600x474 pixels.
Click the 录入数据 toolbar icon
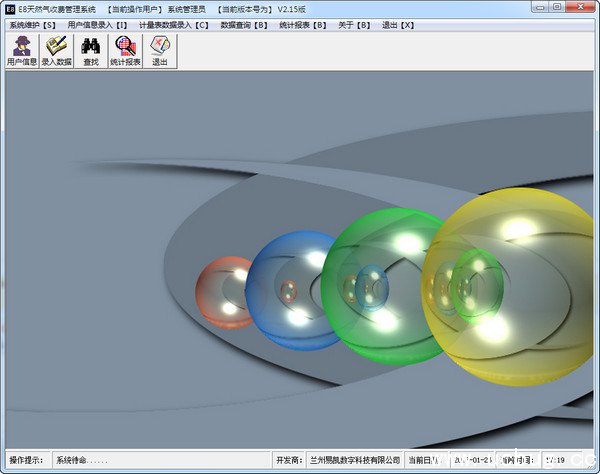pos(56,50)
